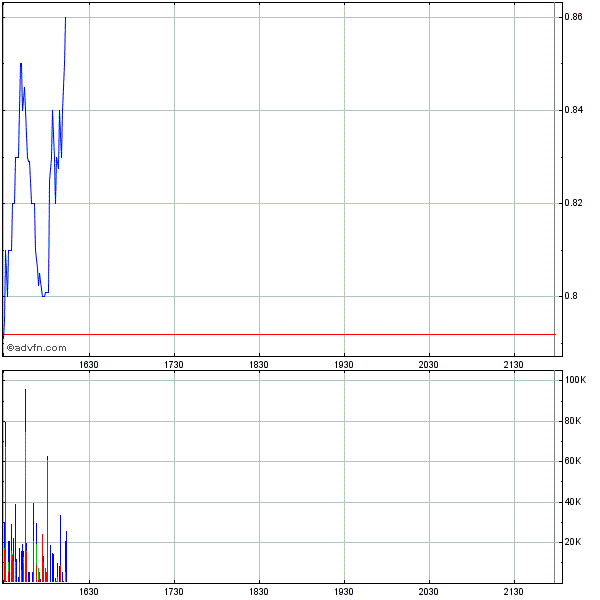
Task: Click the 0.84 price axis label
Action: click(x=573, y=110)
